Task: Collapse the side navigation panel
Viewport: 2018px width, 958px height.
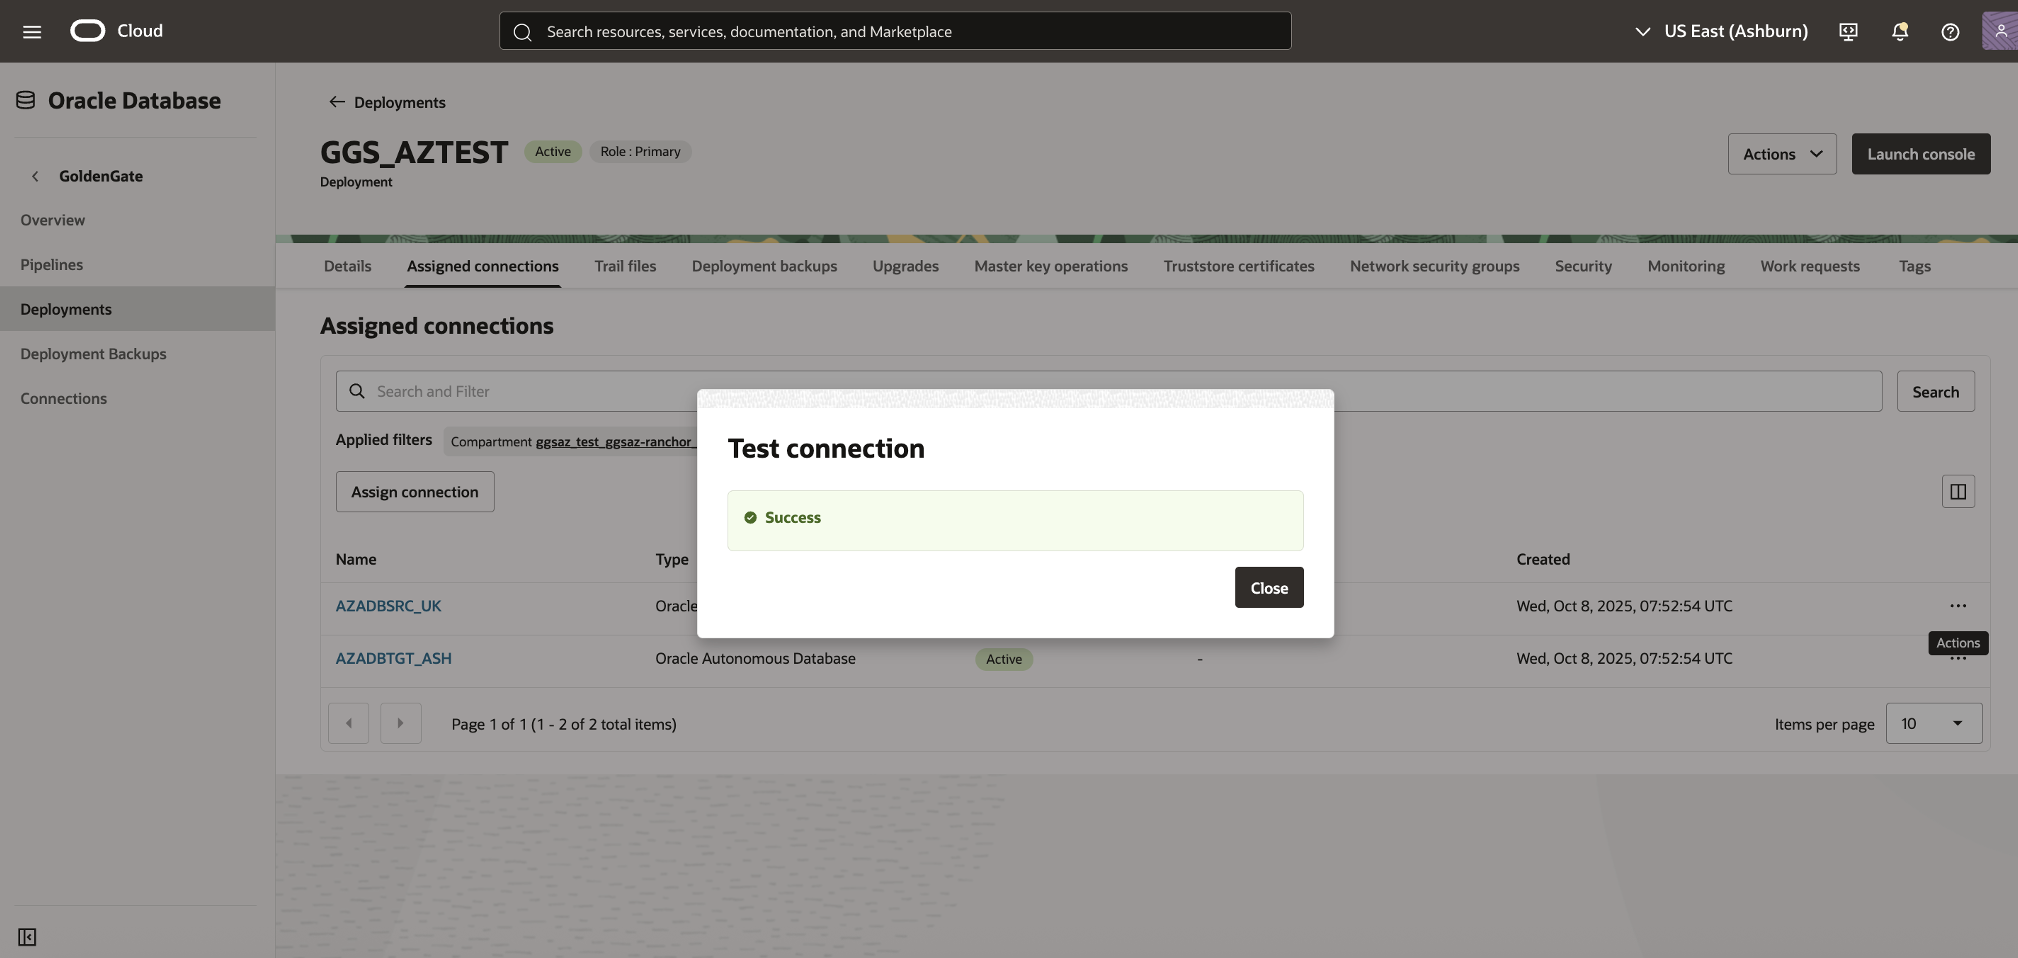Action: point(27,937)
